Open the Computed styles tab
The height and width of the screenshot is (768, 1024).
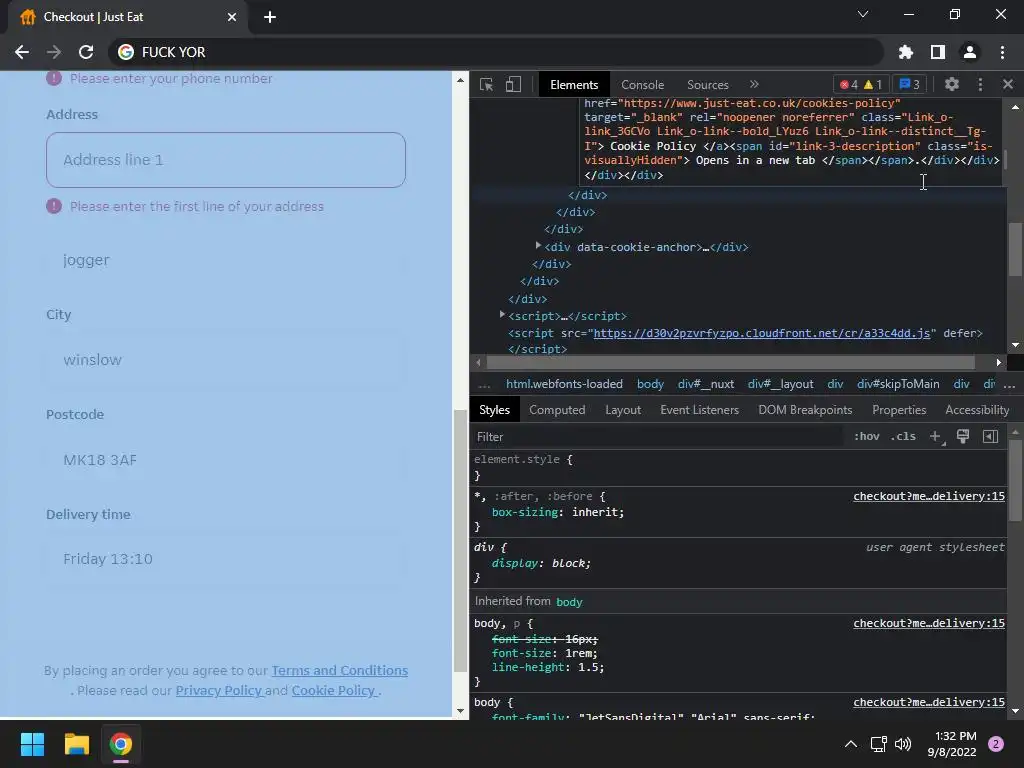(x=557, y=410)
